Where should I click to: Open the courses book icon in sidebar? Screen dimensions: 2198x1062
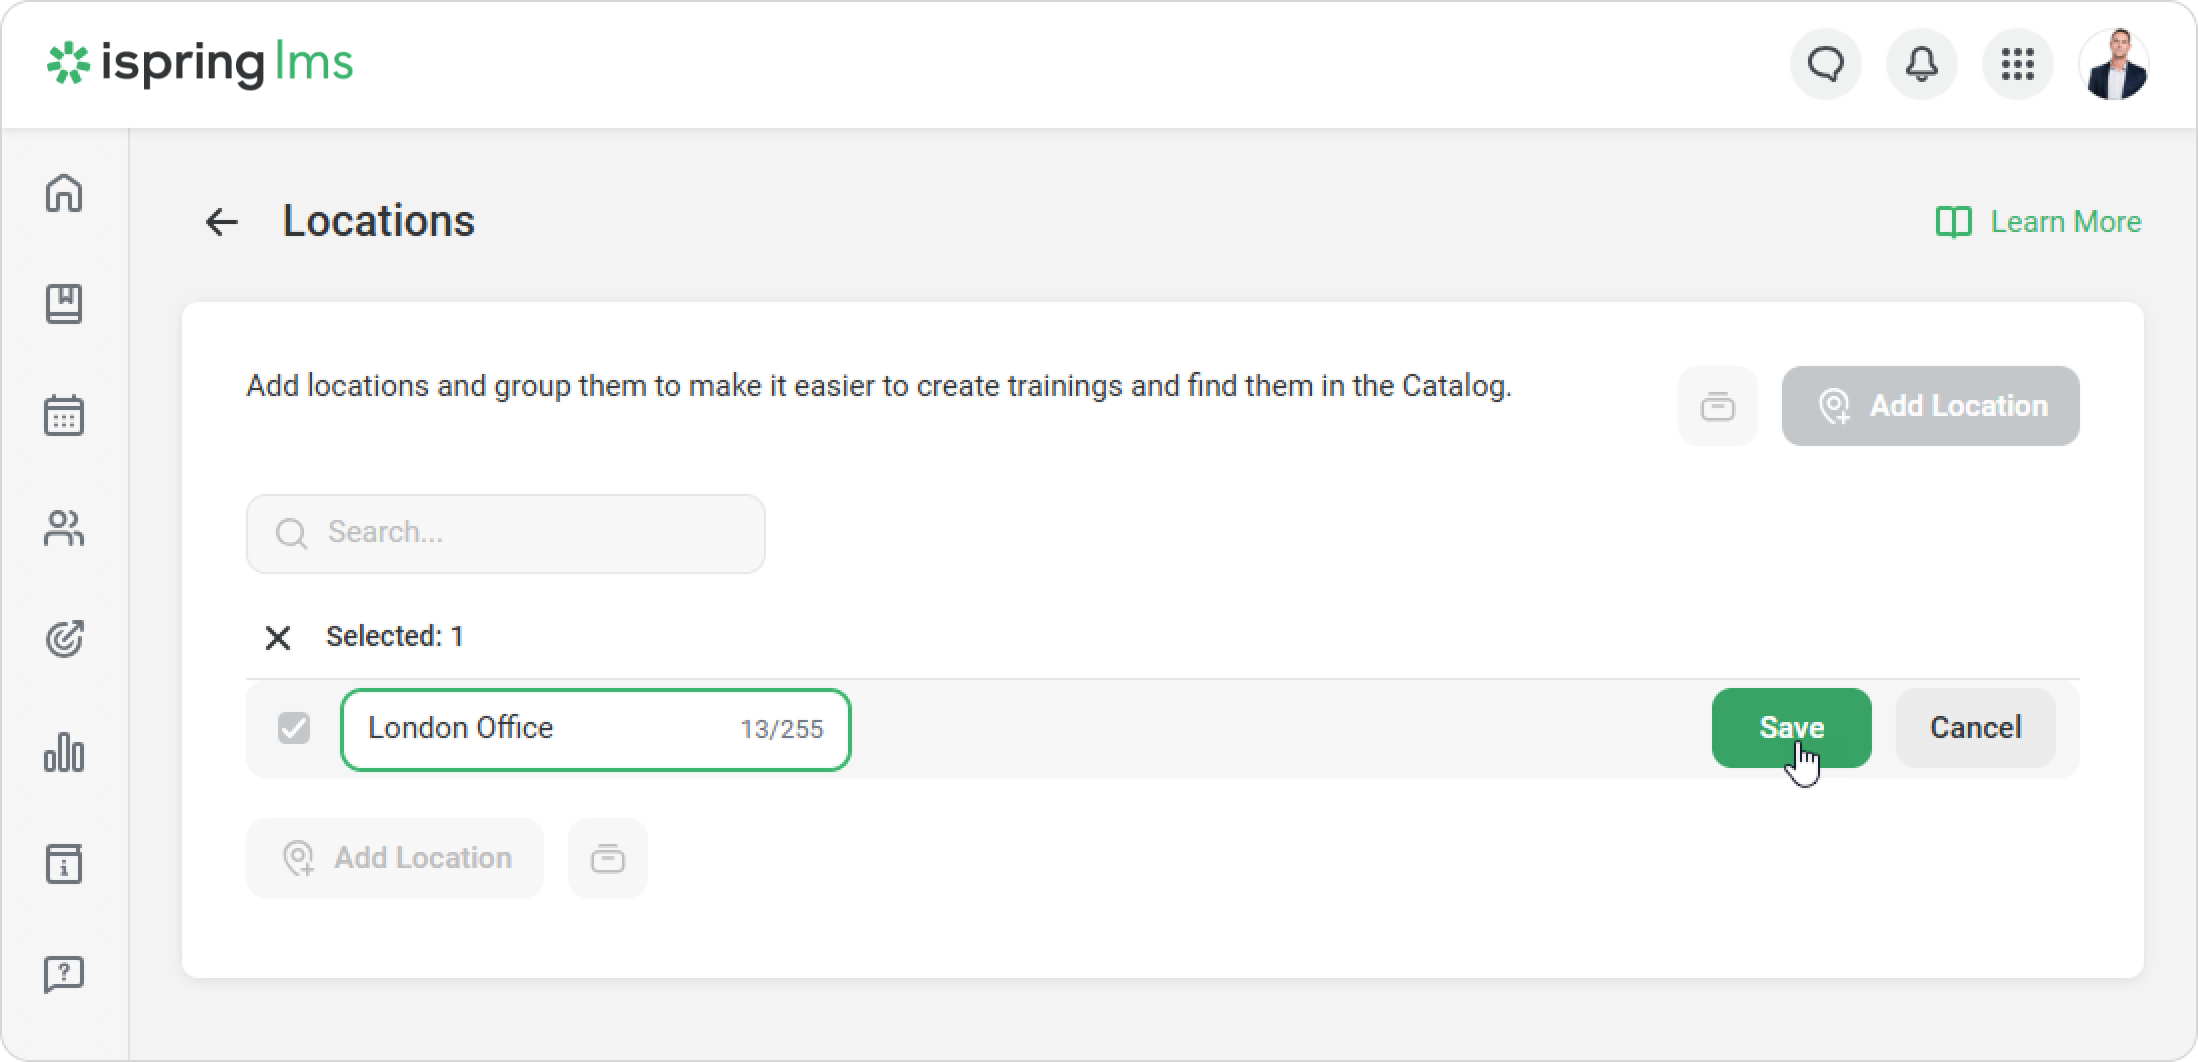pos(64,304)
